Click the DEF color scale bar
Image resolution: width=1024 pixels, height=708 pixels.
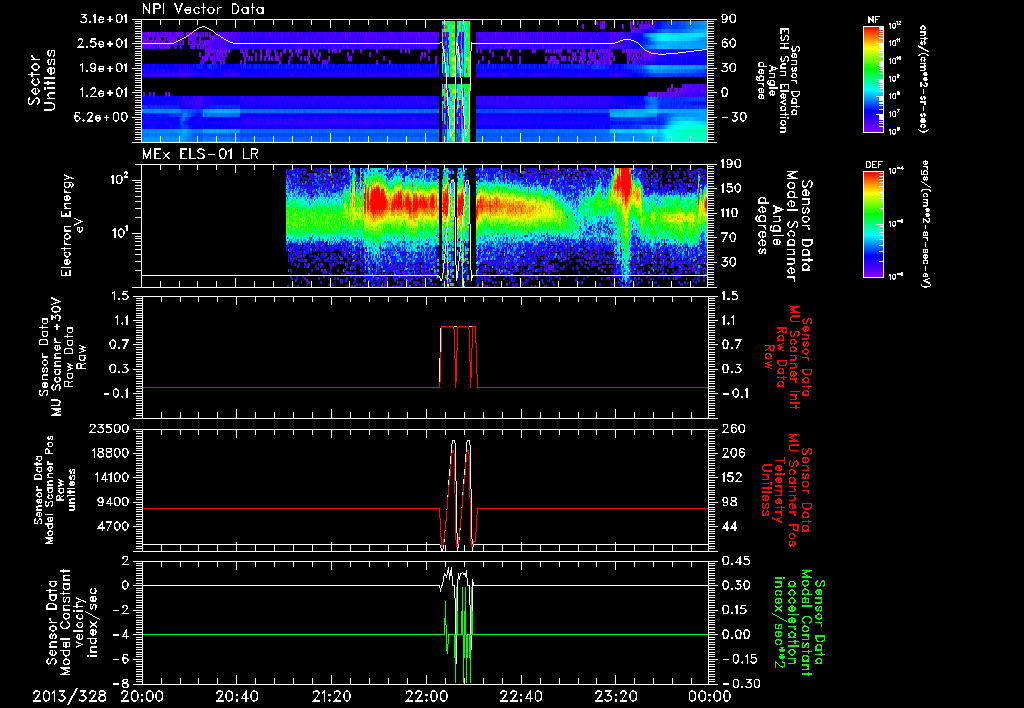pyautogui.click(x=873, y=223)
